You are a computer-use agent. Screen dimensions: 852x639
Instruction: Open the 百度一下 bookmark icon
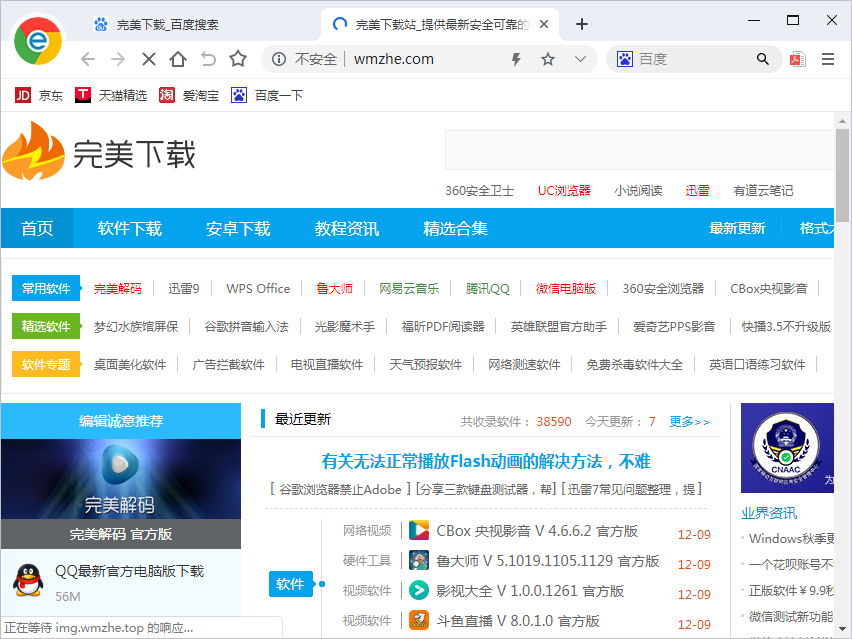238,95
